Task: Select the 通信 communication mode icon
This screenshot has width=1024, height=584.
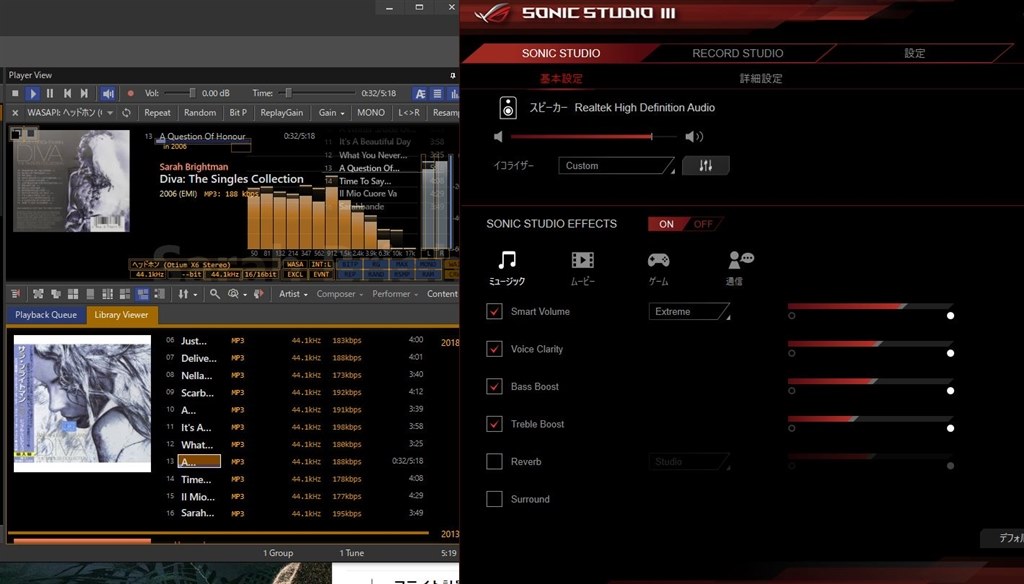Action: pyautogui.click(x=739, y=268)
